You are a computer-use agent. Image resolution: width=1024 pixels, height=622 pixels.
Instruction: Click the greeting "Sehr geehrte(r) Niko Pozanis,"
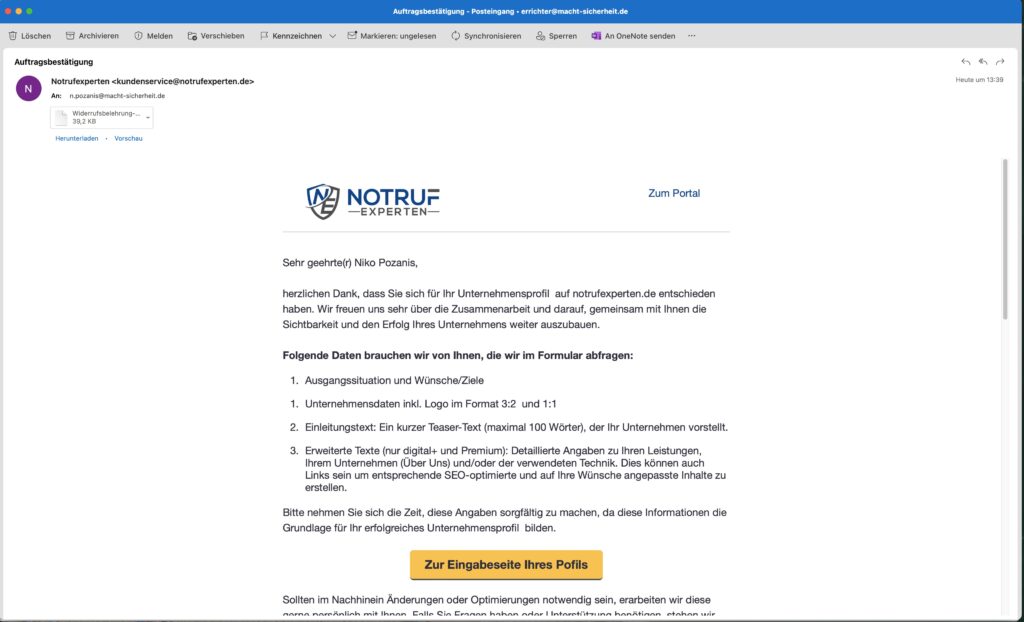[x=350, y=263]
